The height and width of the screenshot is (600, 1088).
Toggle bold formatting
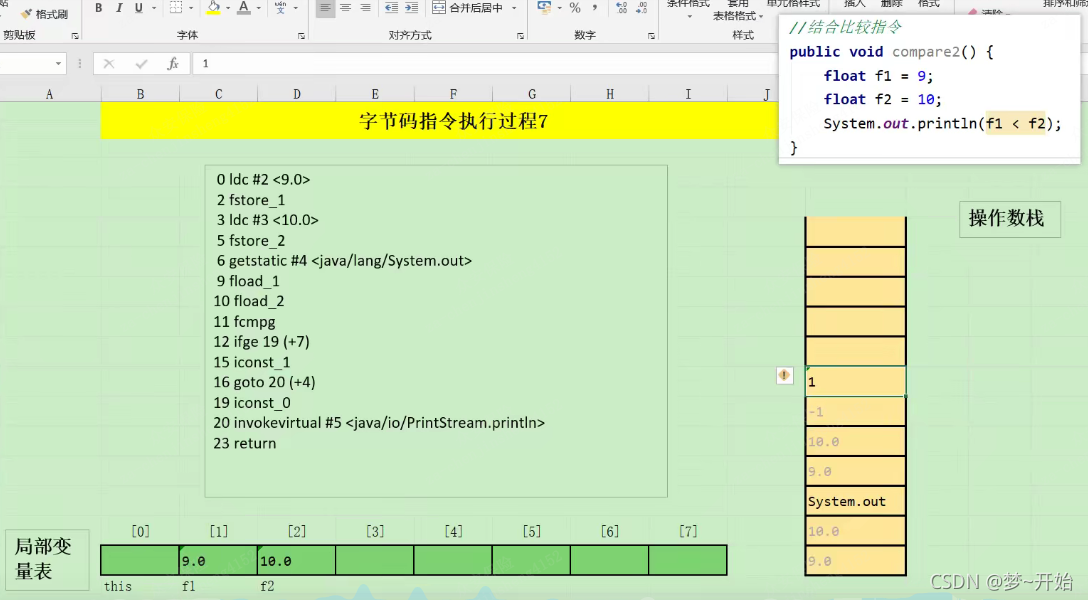click(99, 8)
